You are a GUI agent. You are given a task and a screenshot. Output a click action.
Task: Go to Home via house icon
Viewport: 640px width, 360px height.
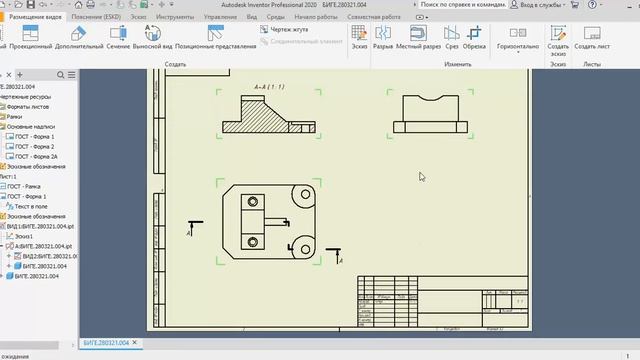[x=78, y=5]
